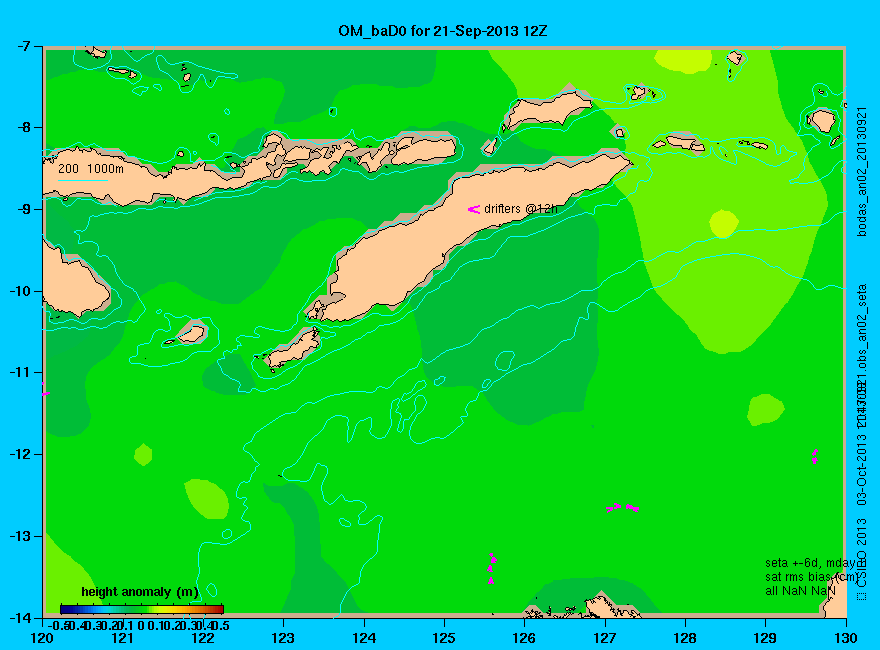Screen dimensions: 880x650
Task: Click the magenta drifter marker at the left map edge
Action: tap(45, 391)
